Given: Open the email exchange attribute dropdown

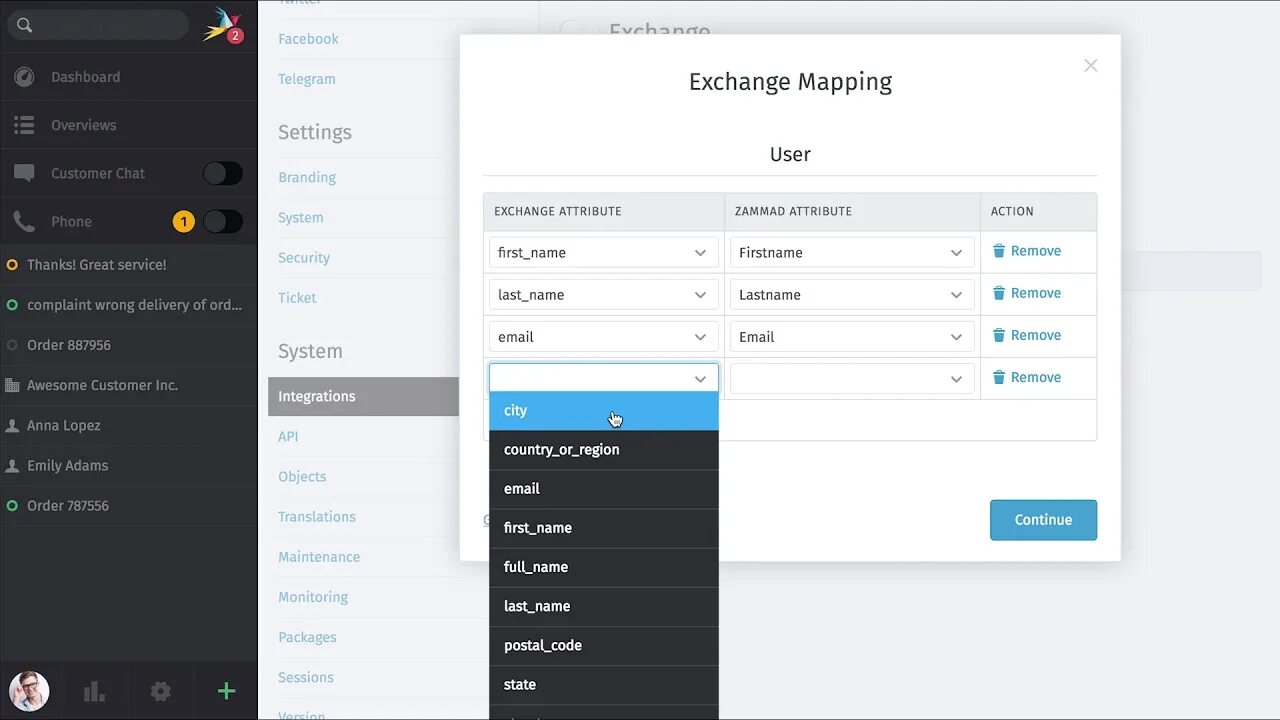Looking at the screenshot, I should point(604,336).
